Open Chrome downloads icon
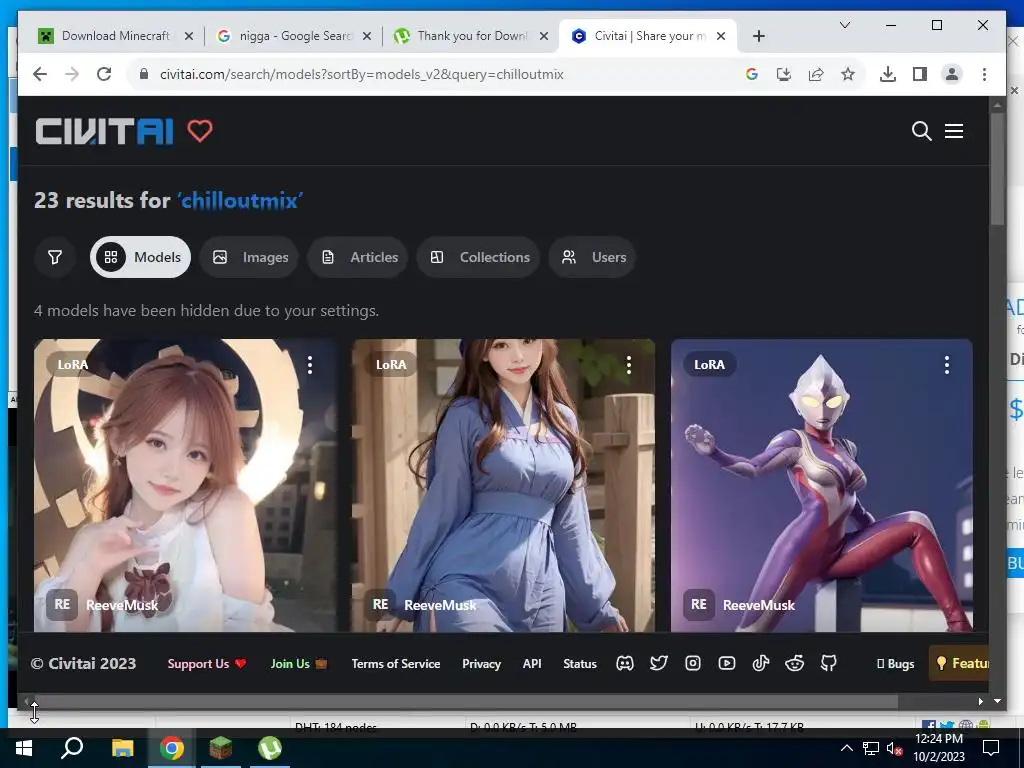Image resolution: width=1024 pixels, height=768 pixels. [x=888, y=74]
